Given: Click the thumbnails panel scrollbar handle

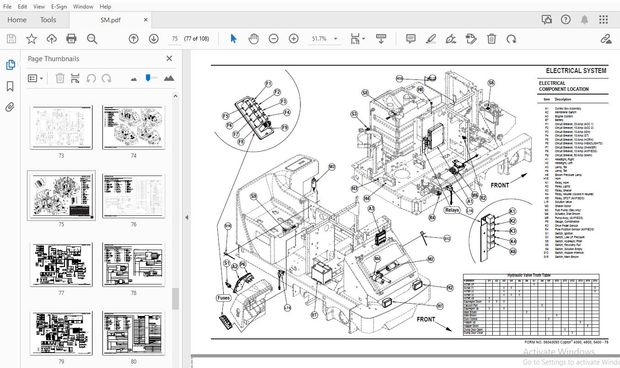Looking at the screenshot, I should click(176, 298).
